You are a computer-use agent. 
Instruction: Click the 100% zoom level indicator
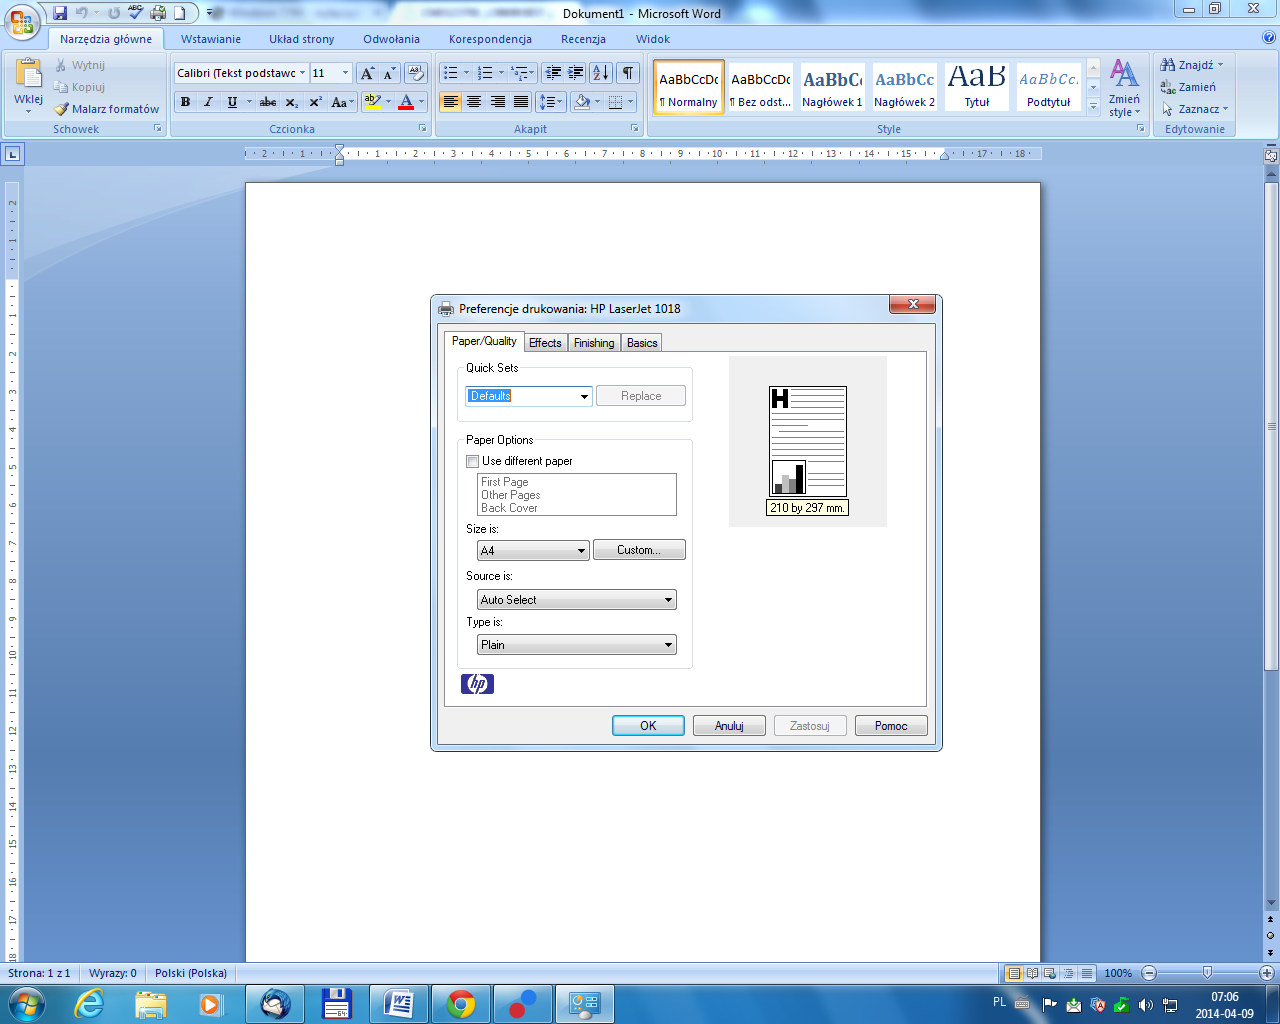(x=1118, y=973)
